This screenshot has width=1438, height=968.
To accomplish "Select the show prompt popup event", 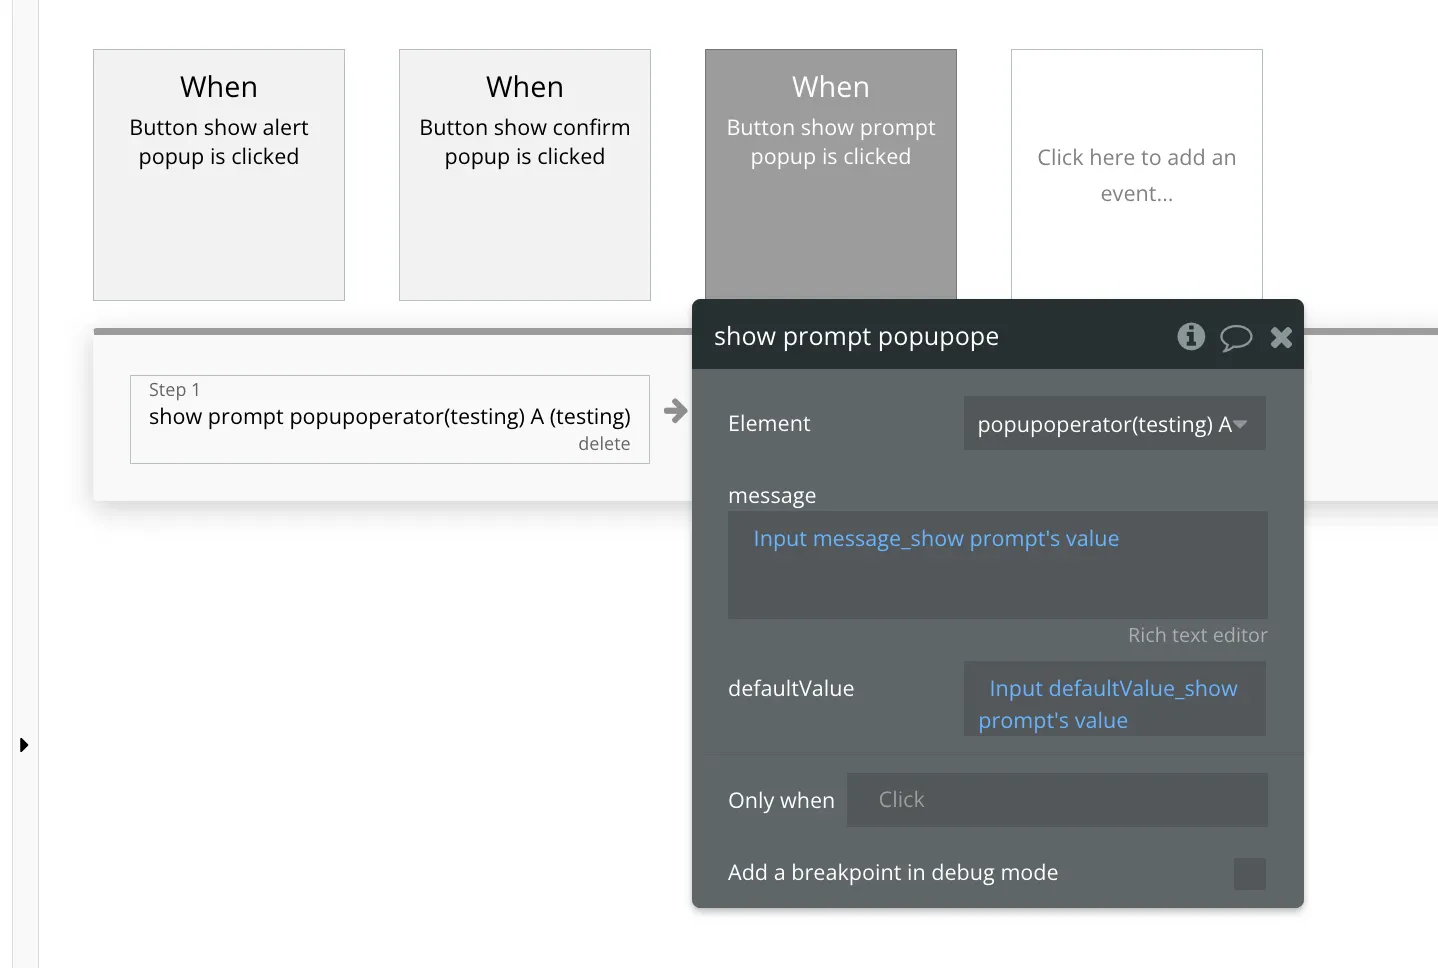I will click(830, 175).
